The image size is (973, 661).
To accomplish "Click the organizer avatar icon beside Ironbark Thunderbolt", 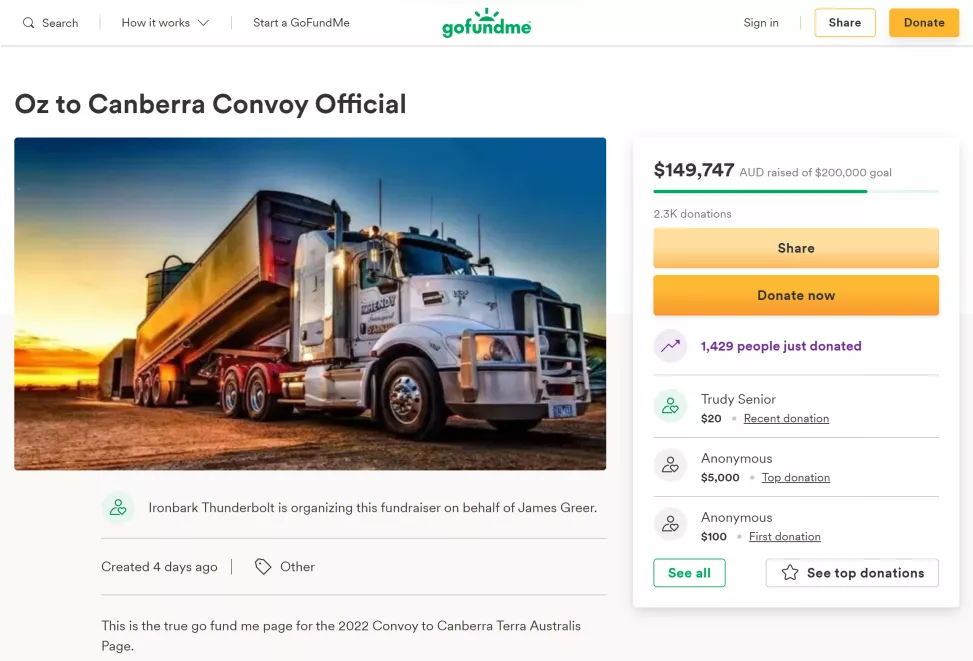I will [x=118, y=508].
